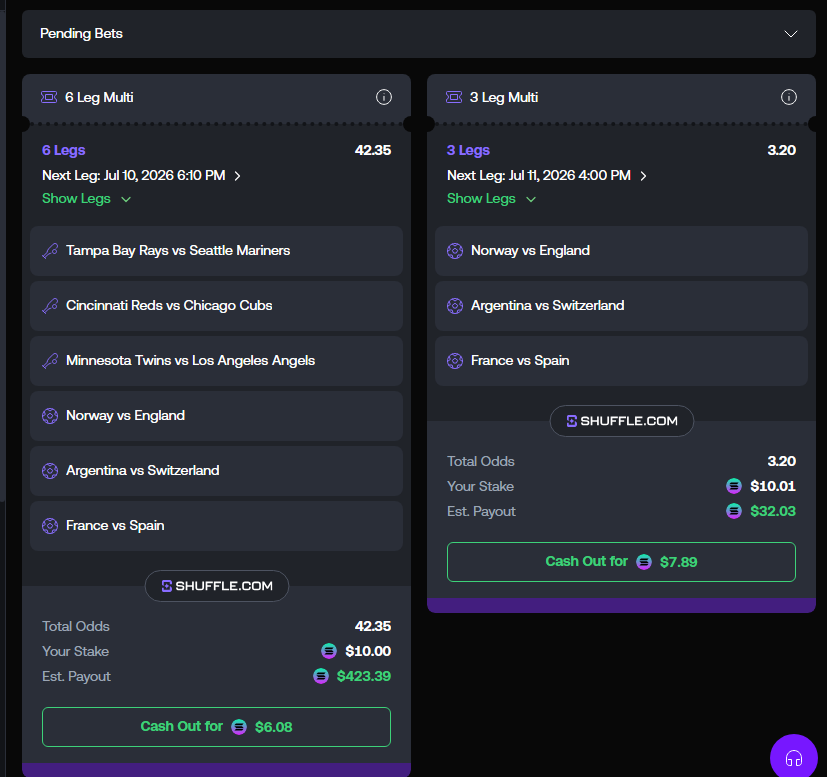Open Argentina vs Switzerland leg in 6 Leg Multi

click(x=216, y=471)
